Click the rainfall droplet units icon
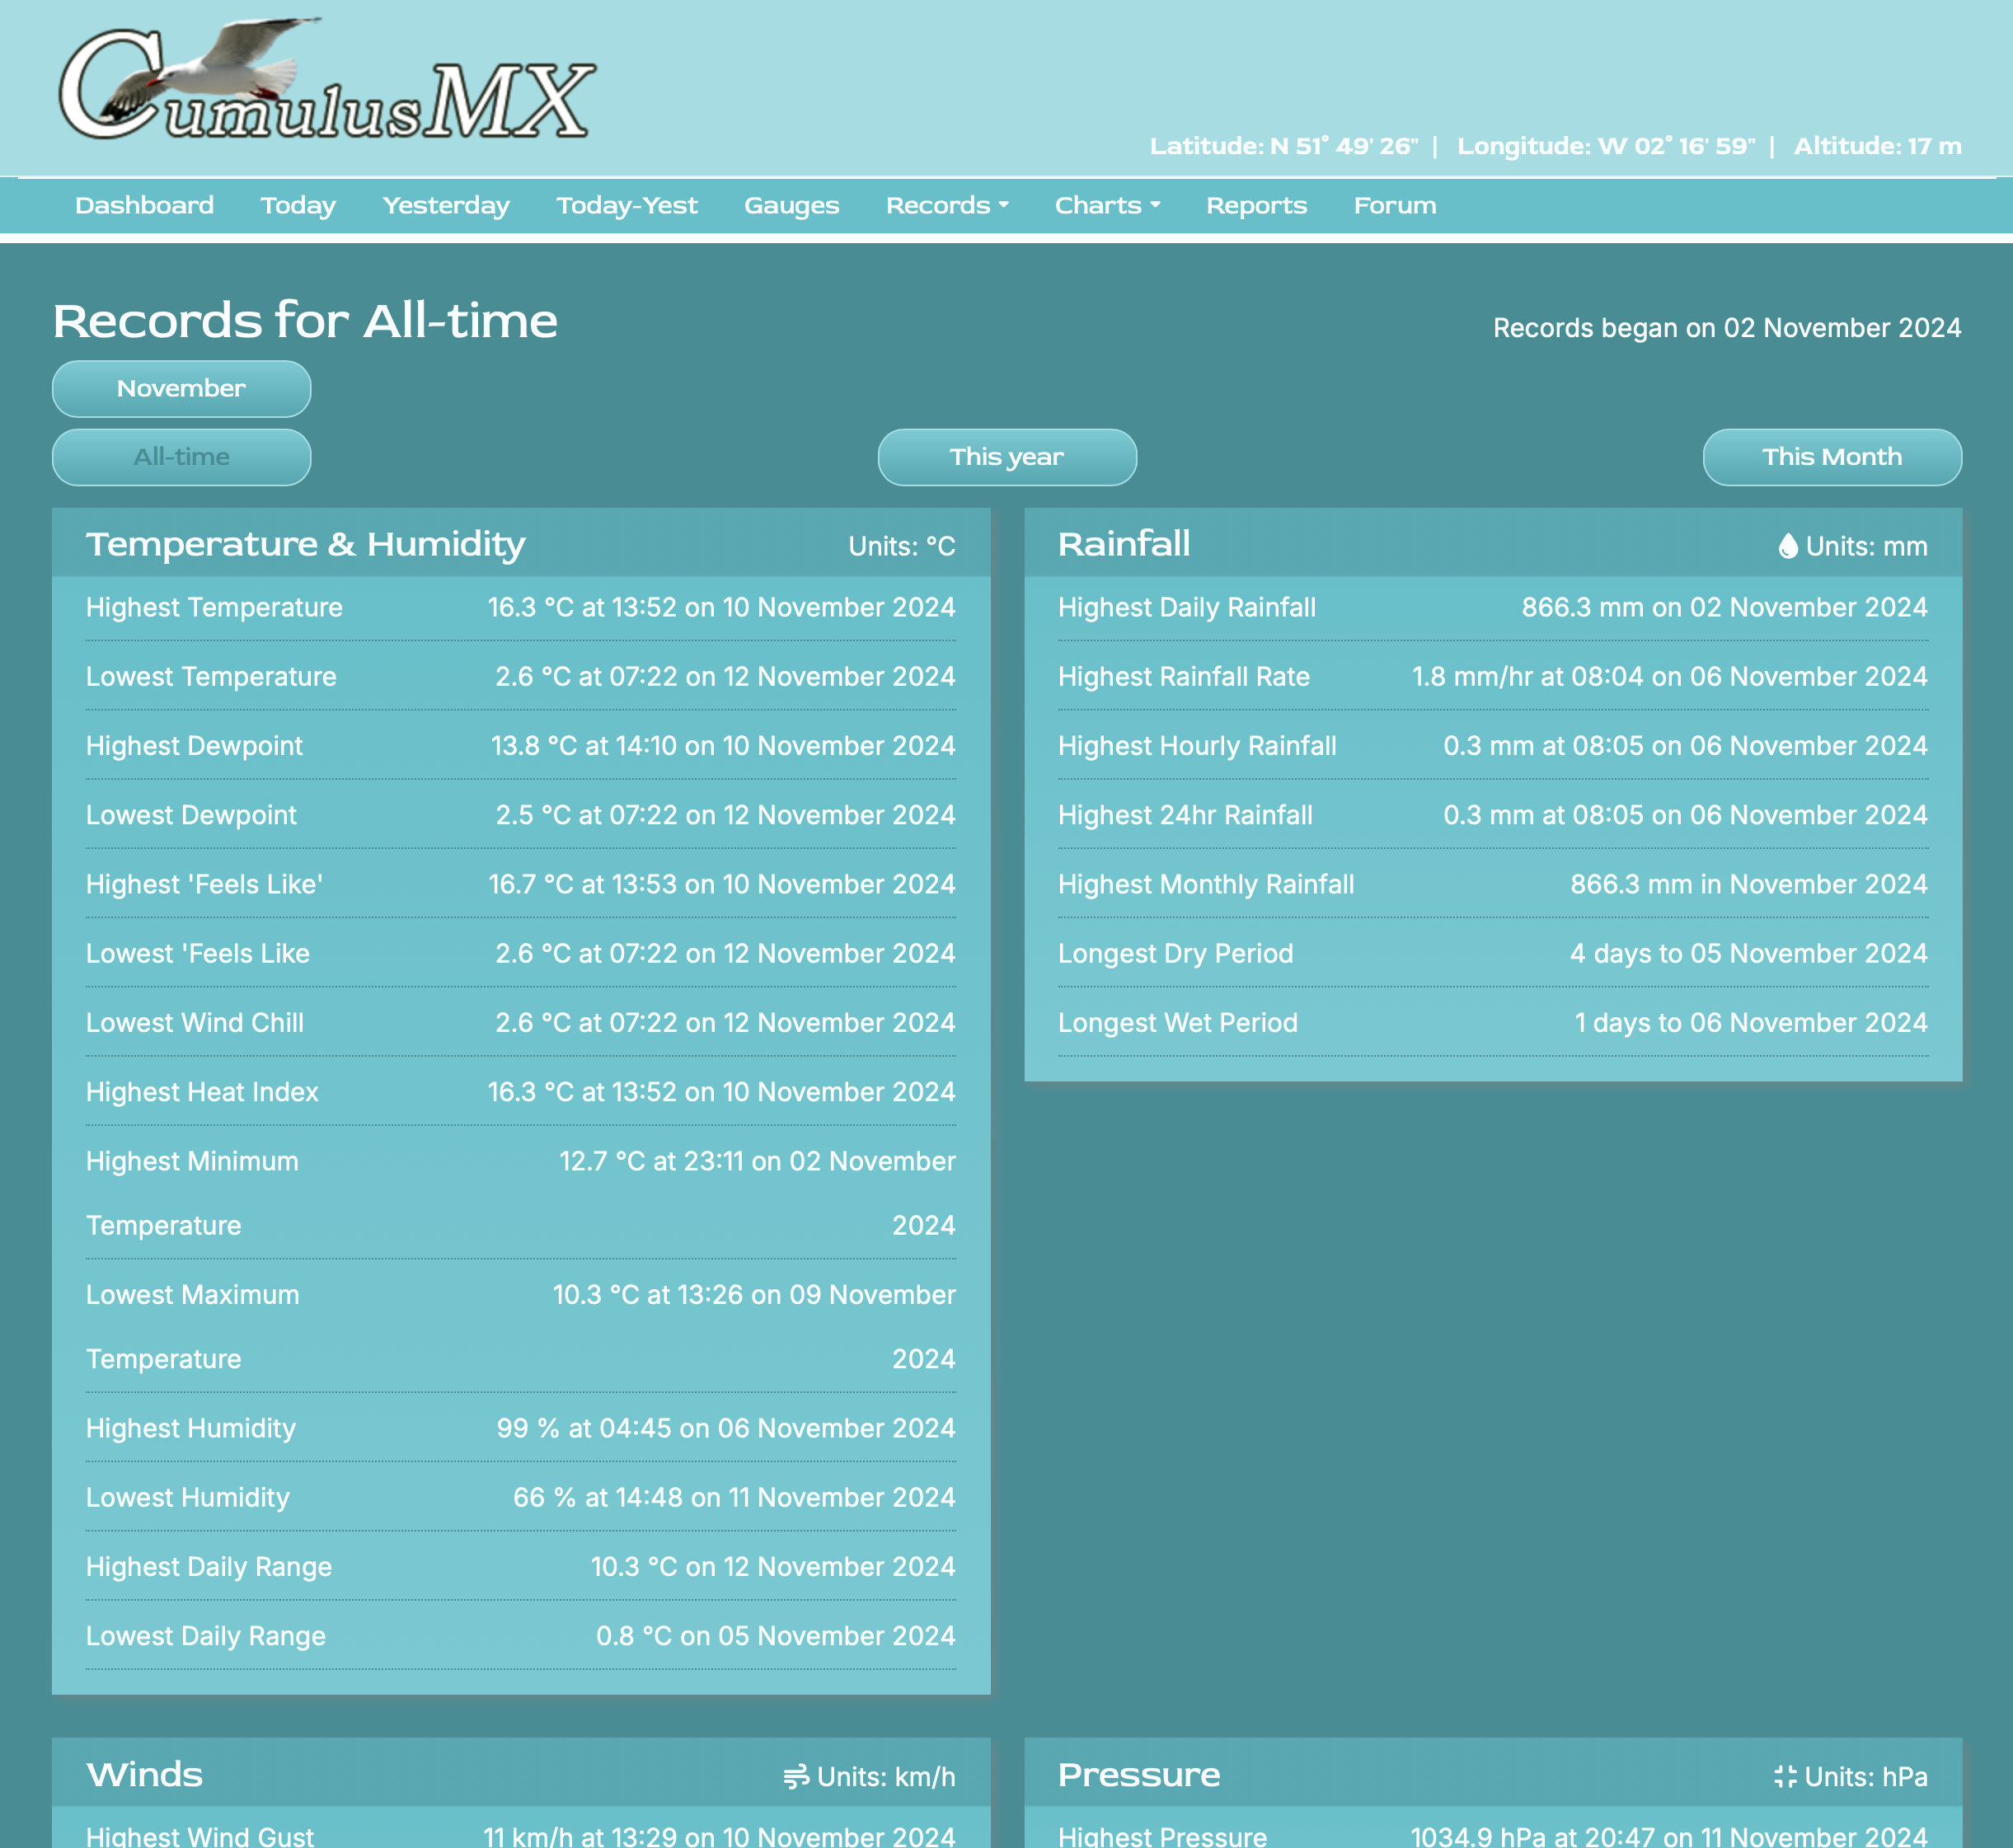This screenshot has width=2013, height=1848. pos(1788,546)
